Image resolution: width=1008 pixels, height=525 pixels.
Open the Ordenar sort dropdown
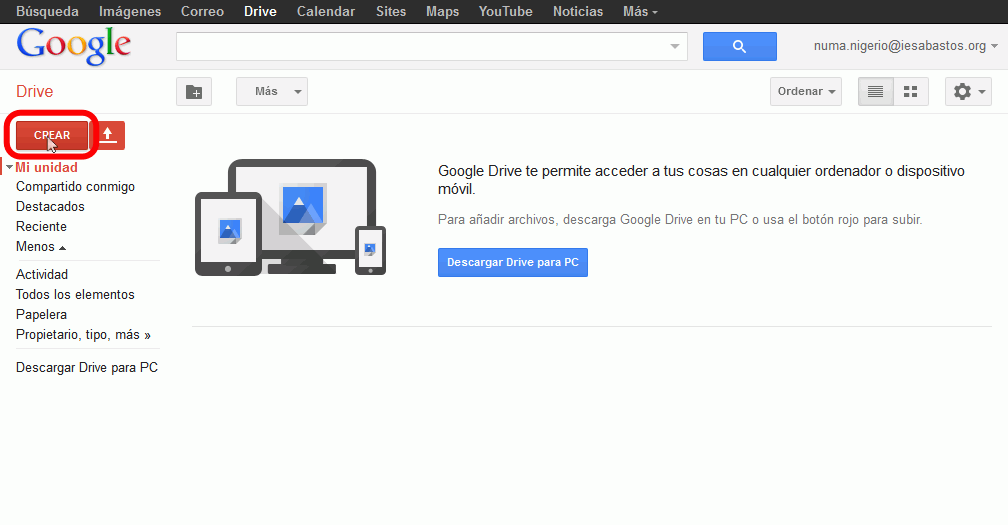click(806, 92)
